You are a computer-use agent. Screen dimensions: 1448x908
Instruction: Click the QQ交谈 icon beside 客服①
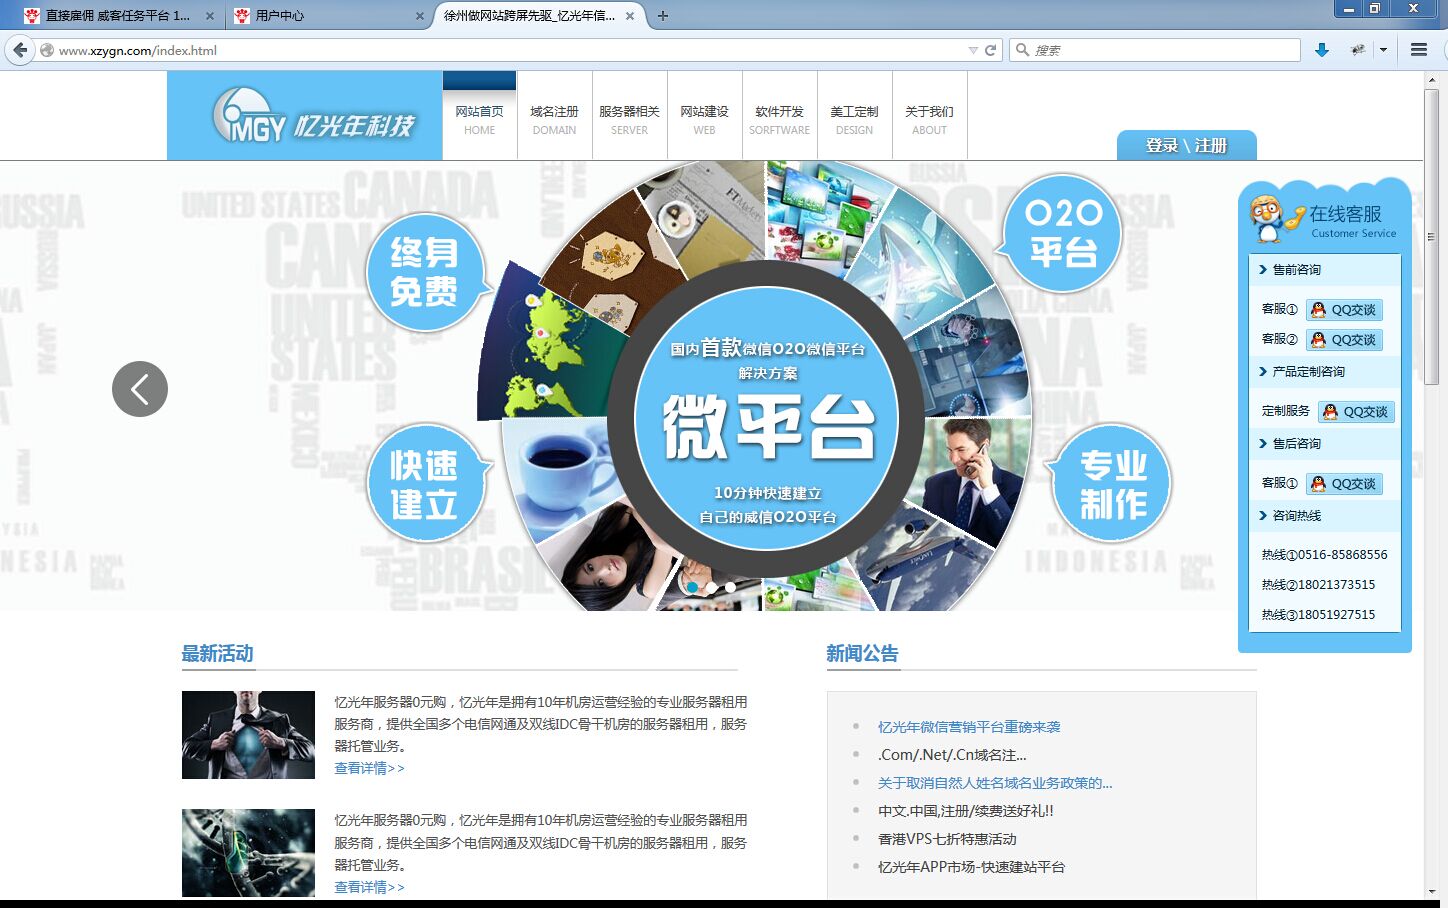1344,309
